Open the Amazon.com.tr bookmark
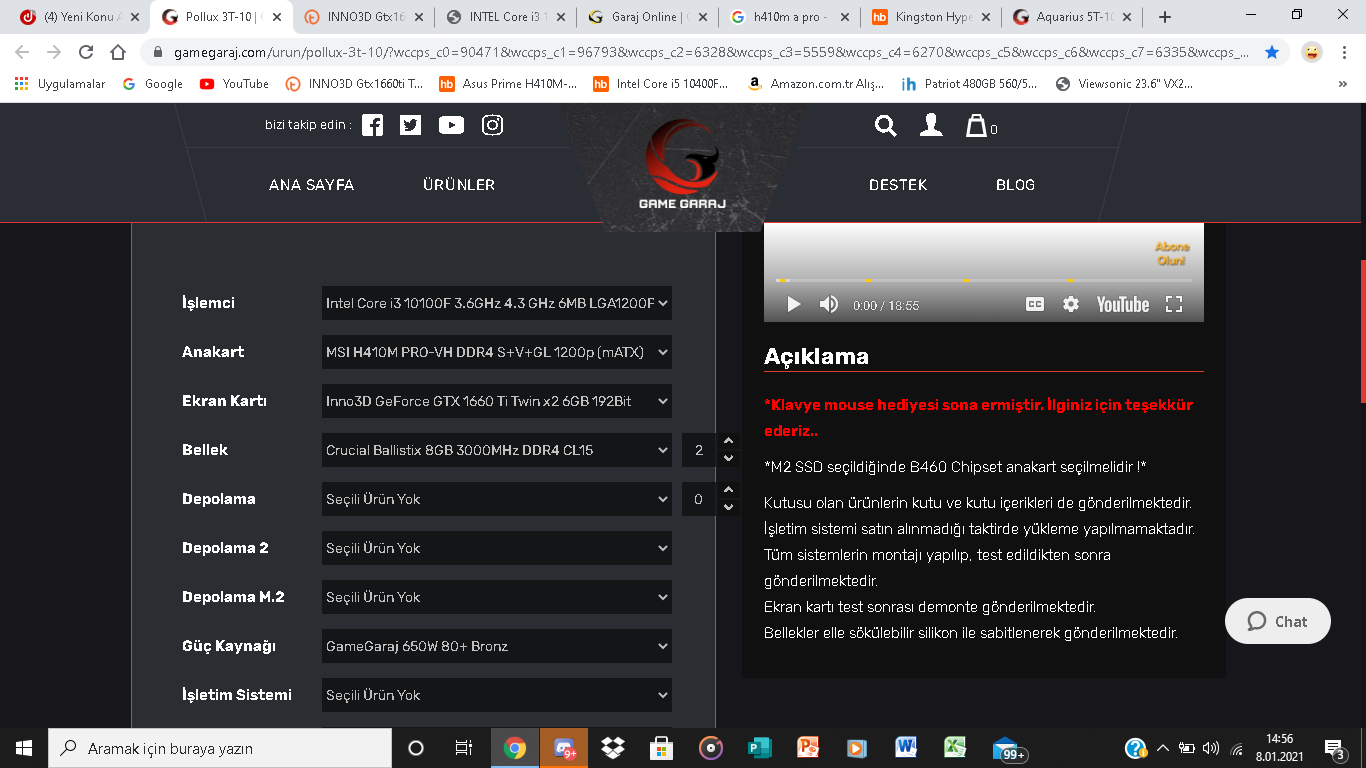This screenshot has height=768, width=1366. tap(817, 84)
